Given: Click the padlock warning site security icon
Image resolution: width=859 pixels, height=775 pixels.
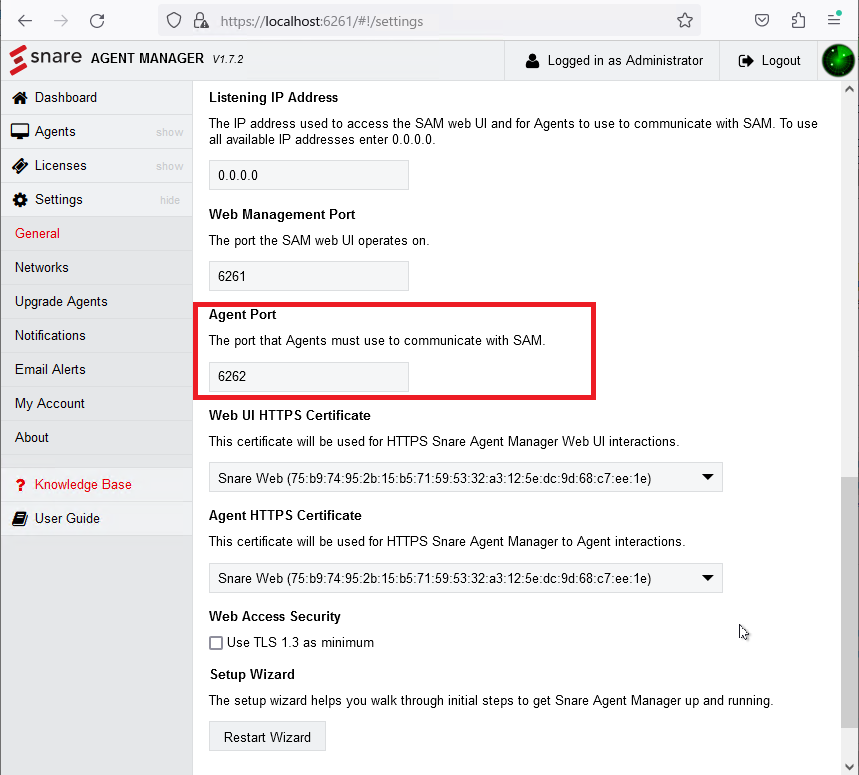Looking at the screenshot, I should point(201,21).
